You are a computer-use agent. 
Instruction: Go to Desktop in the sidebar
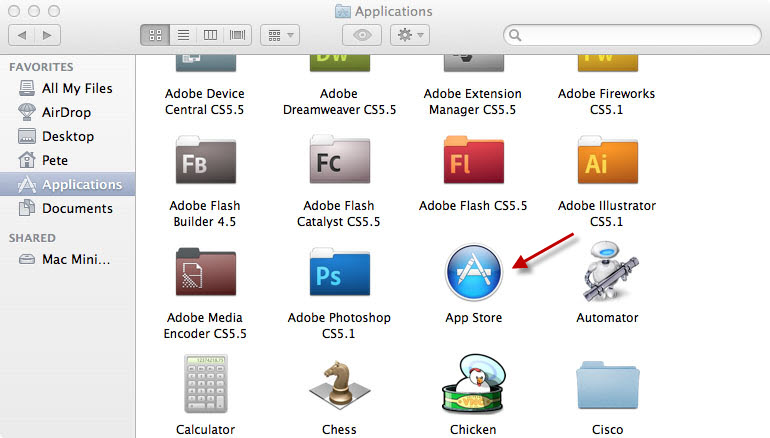[x=67, y=136]
